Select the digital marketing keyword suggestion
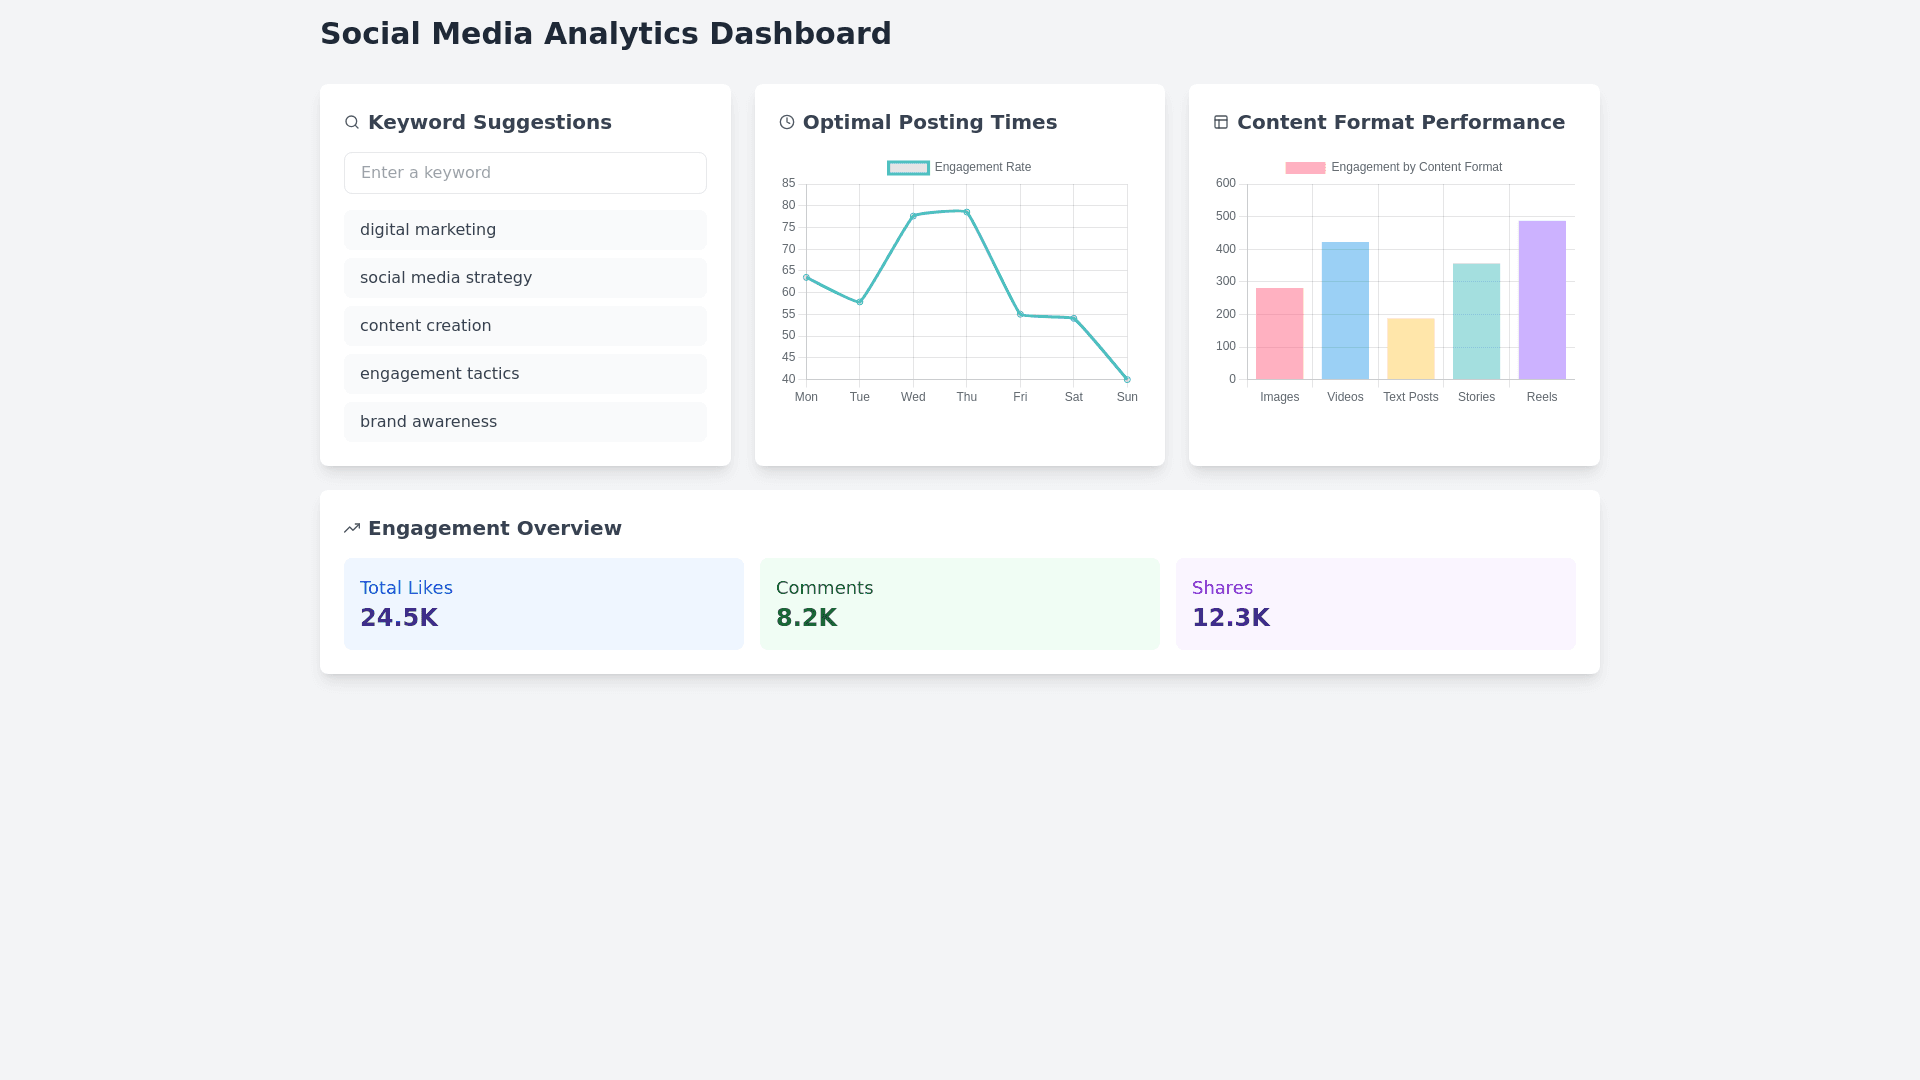The height and width of the screenshot is (1080, 1920). 525,230
